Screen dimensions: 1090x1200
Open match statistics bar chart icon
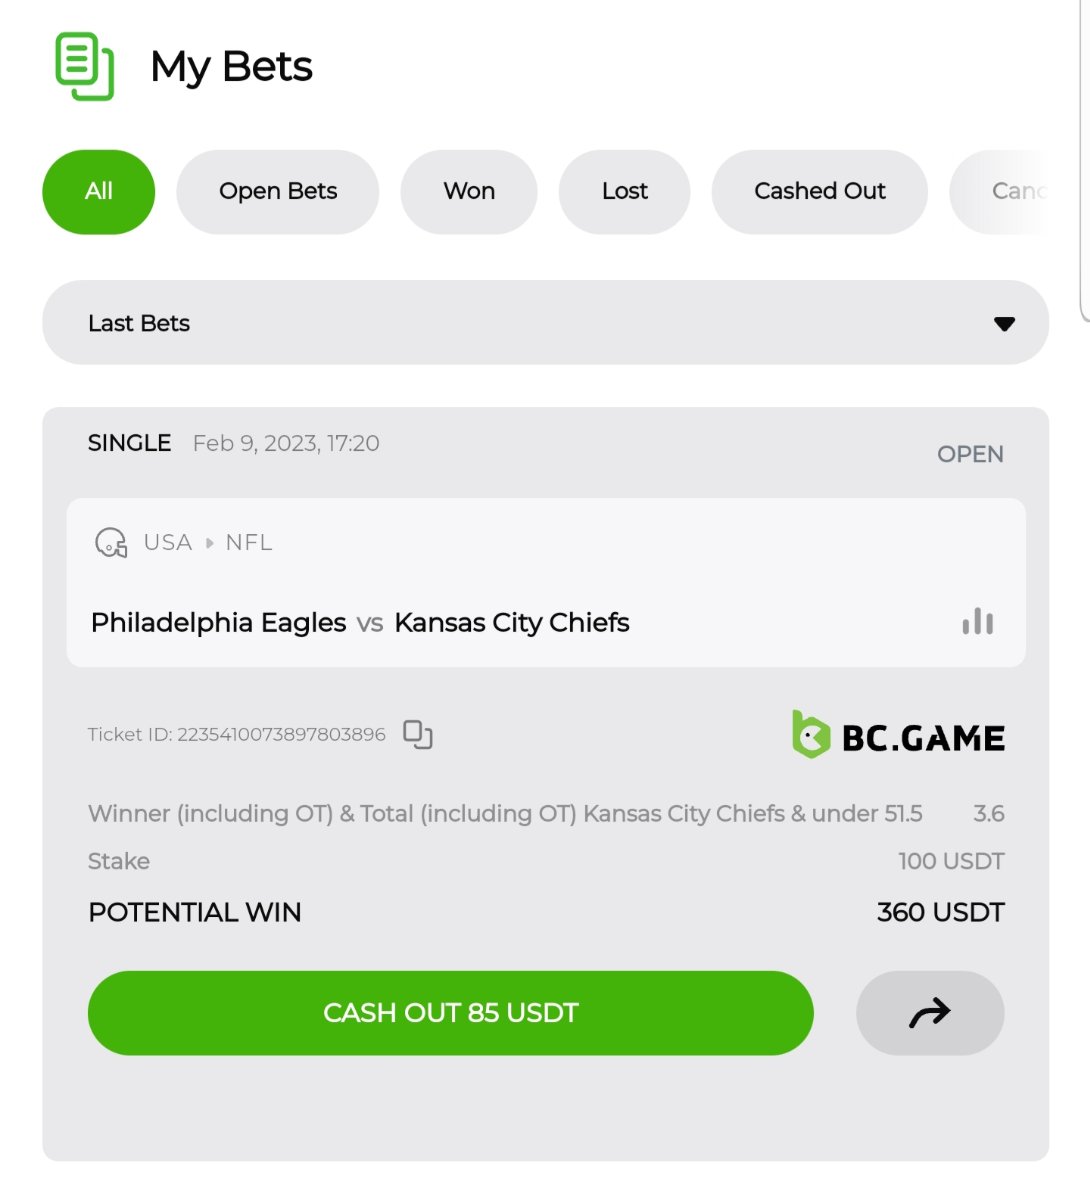(977, 622)
